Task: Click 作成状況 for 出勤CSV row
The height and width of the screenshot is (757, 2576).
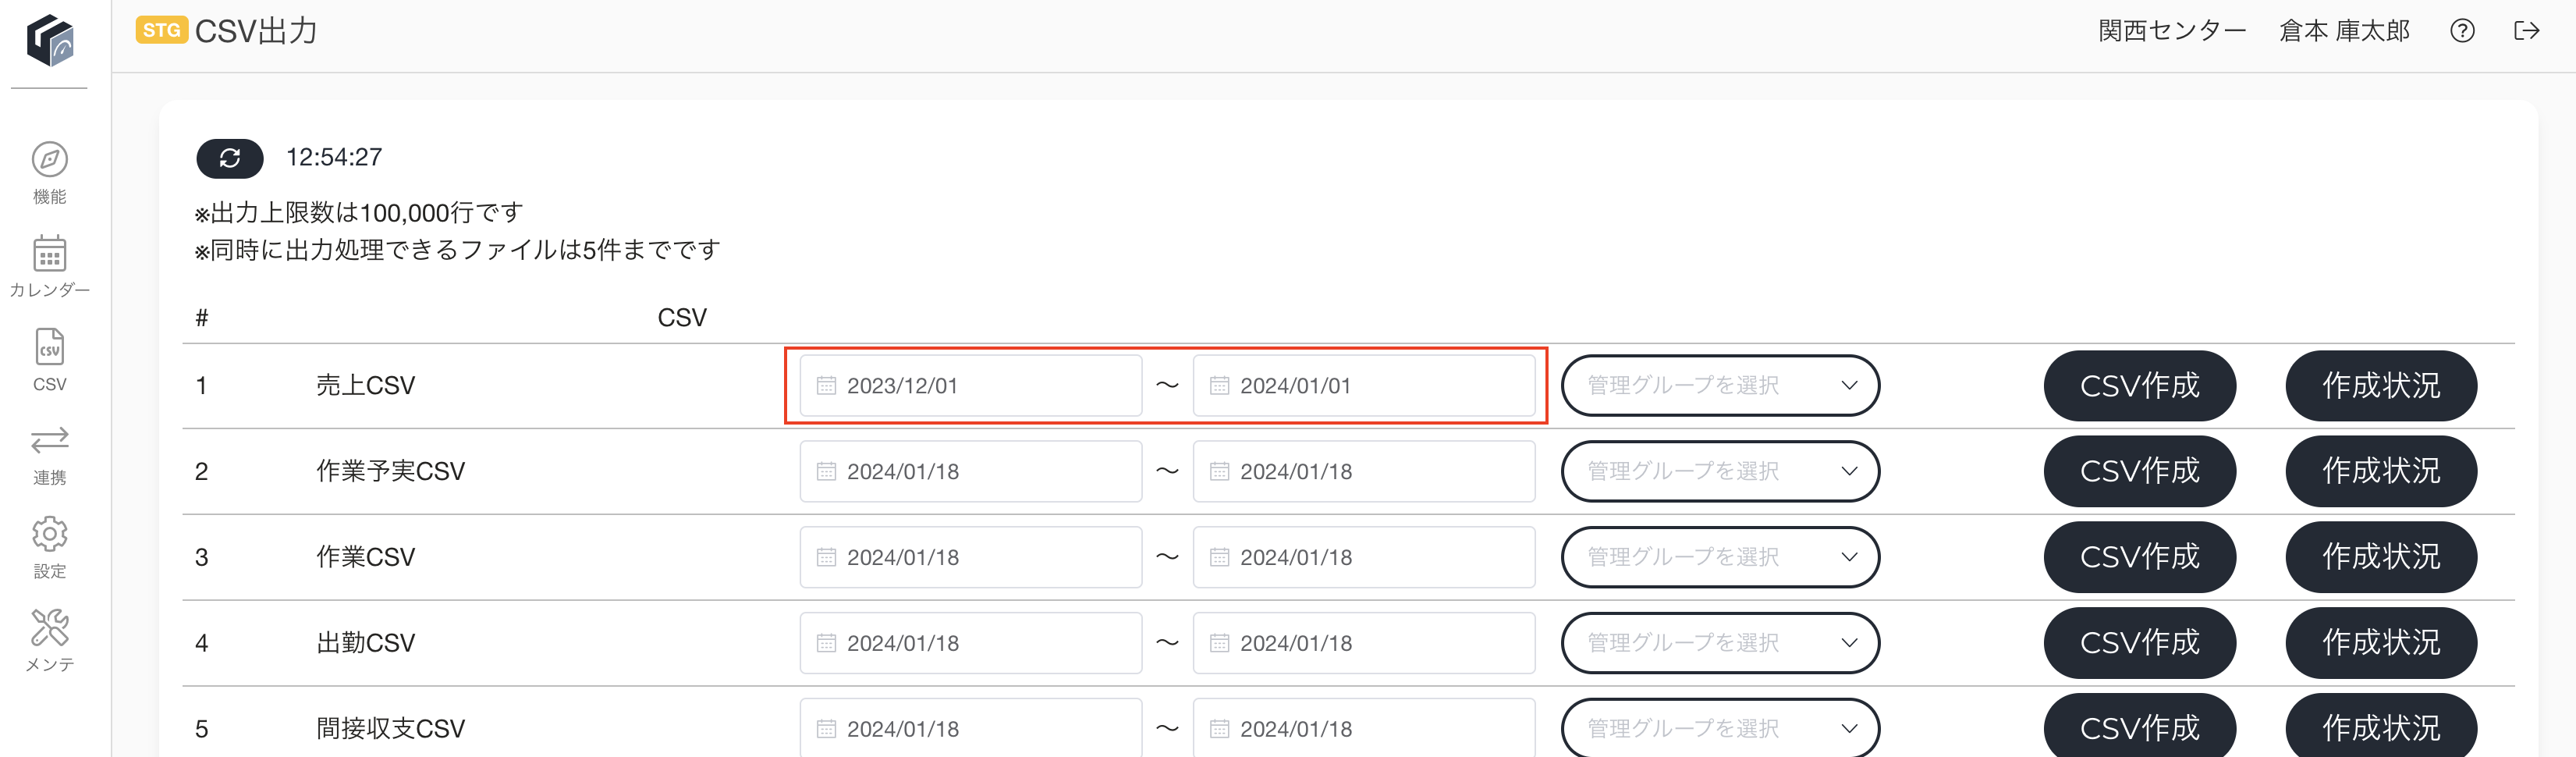Action: click(2381, 643)
